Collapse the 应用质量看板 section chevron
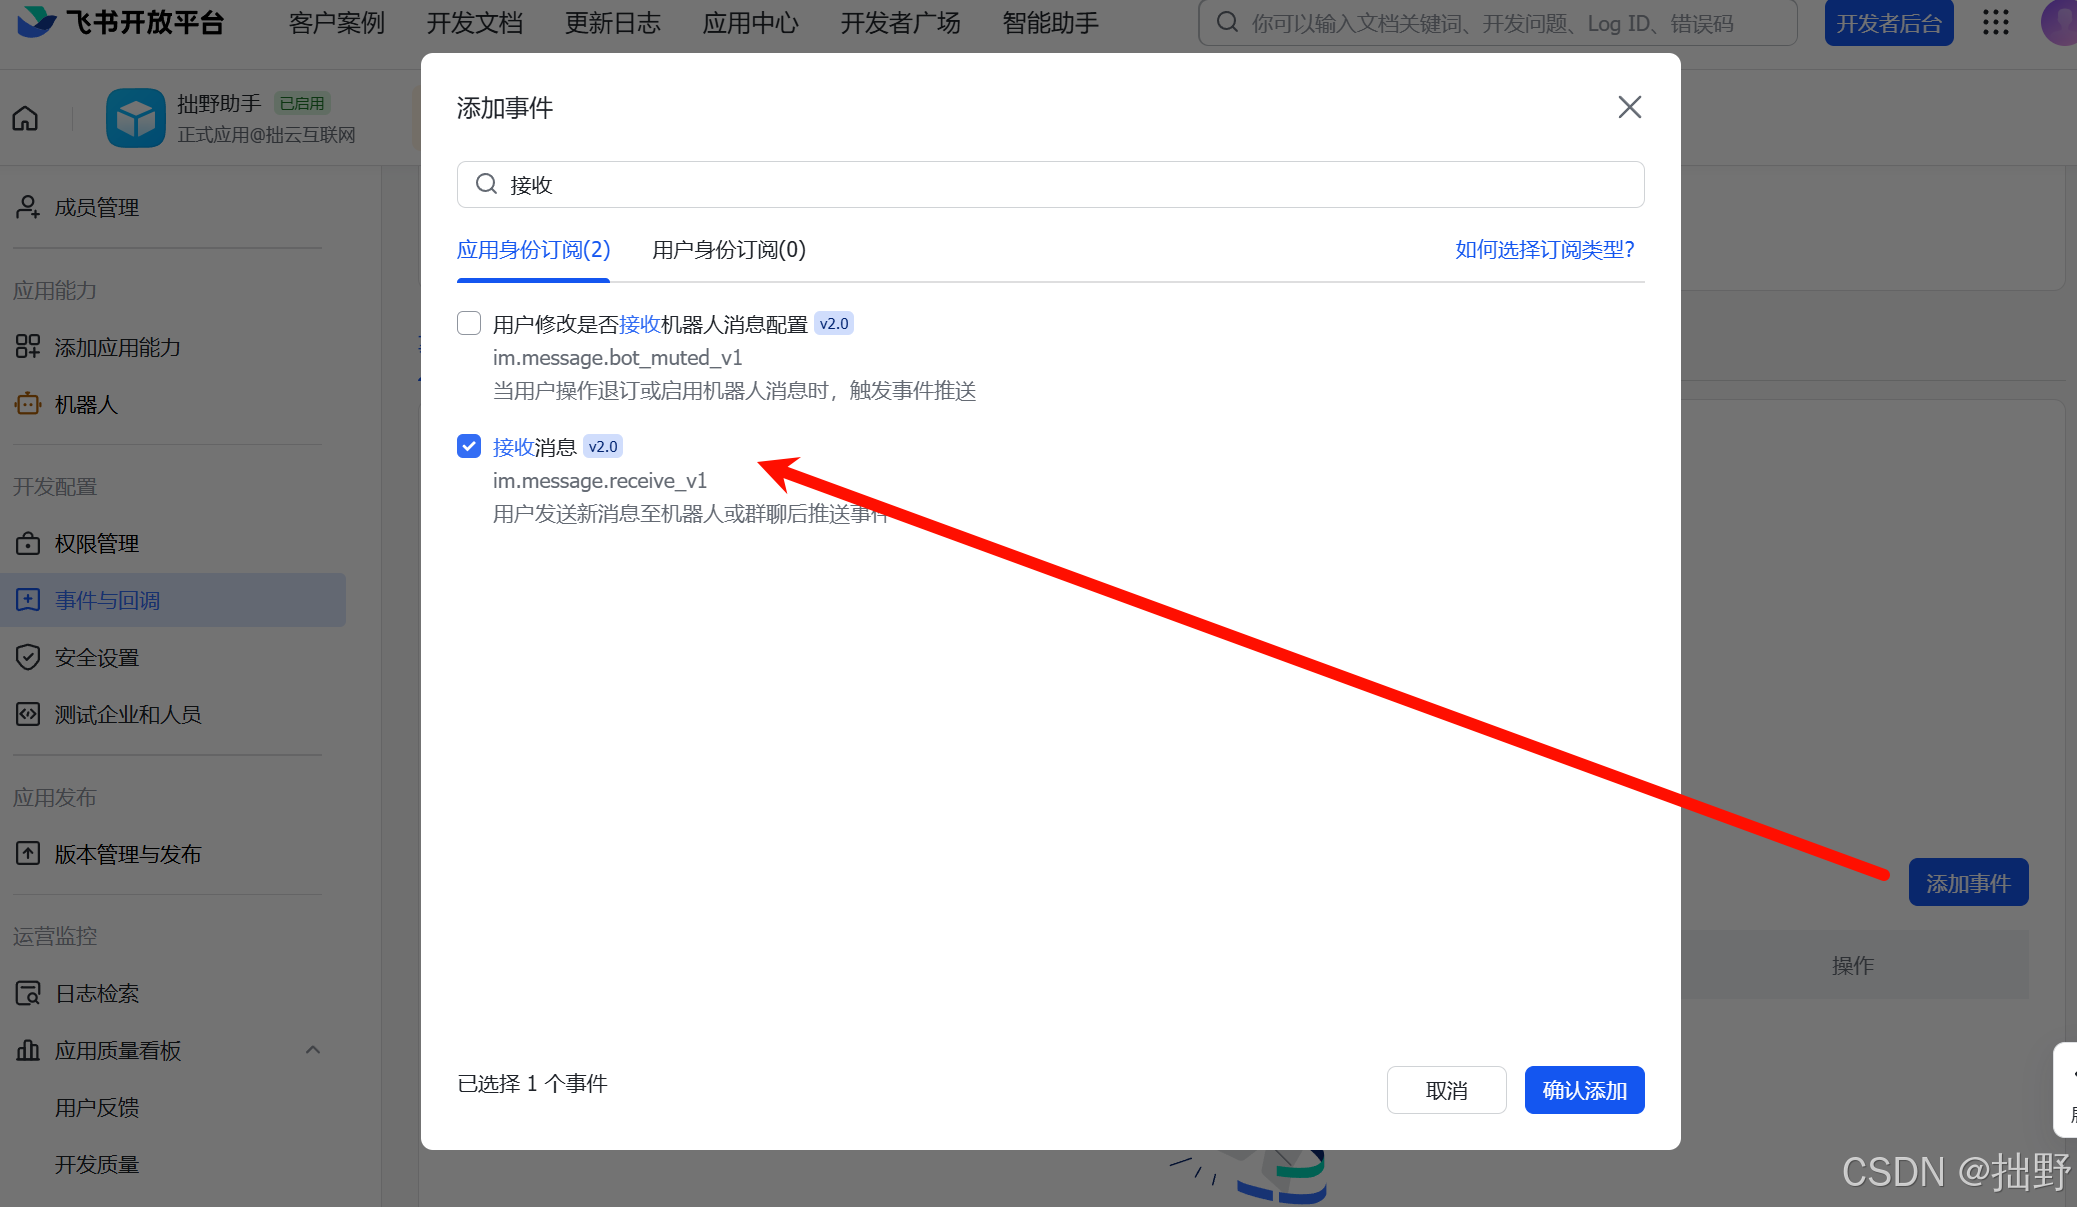Image resolution: width=2077 pixels, height=1207 pixels. coord(313,1050)
